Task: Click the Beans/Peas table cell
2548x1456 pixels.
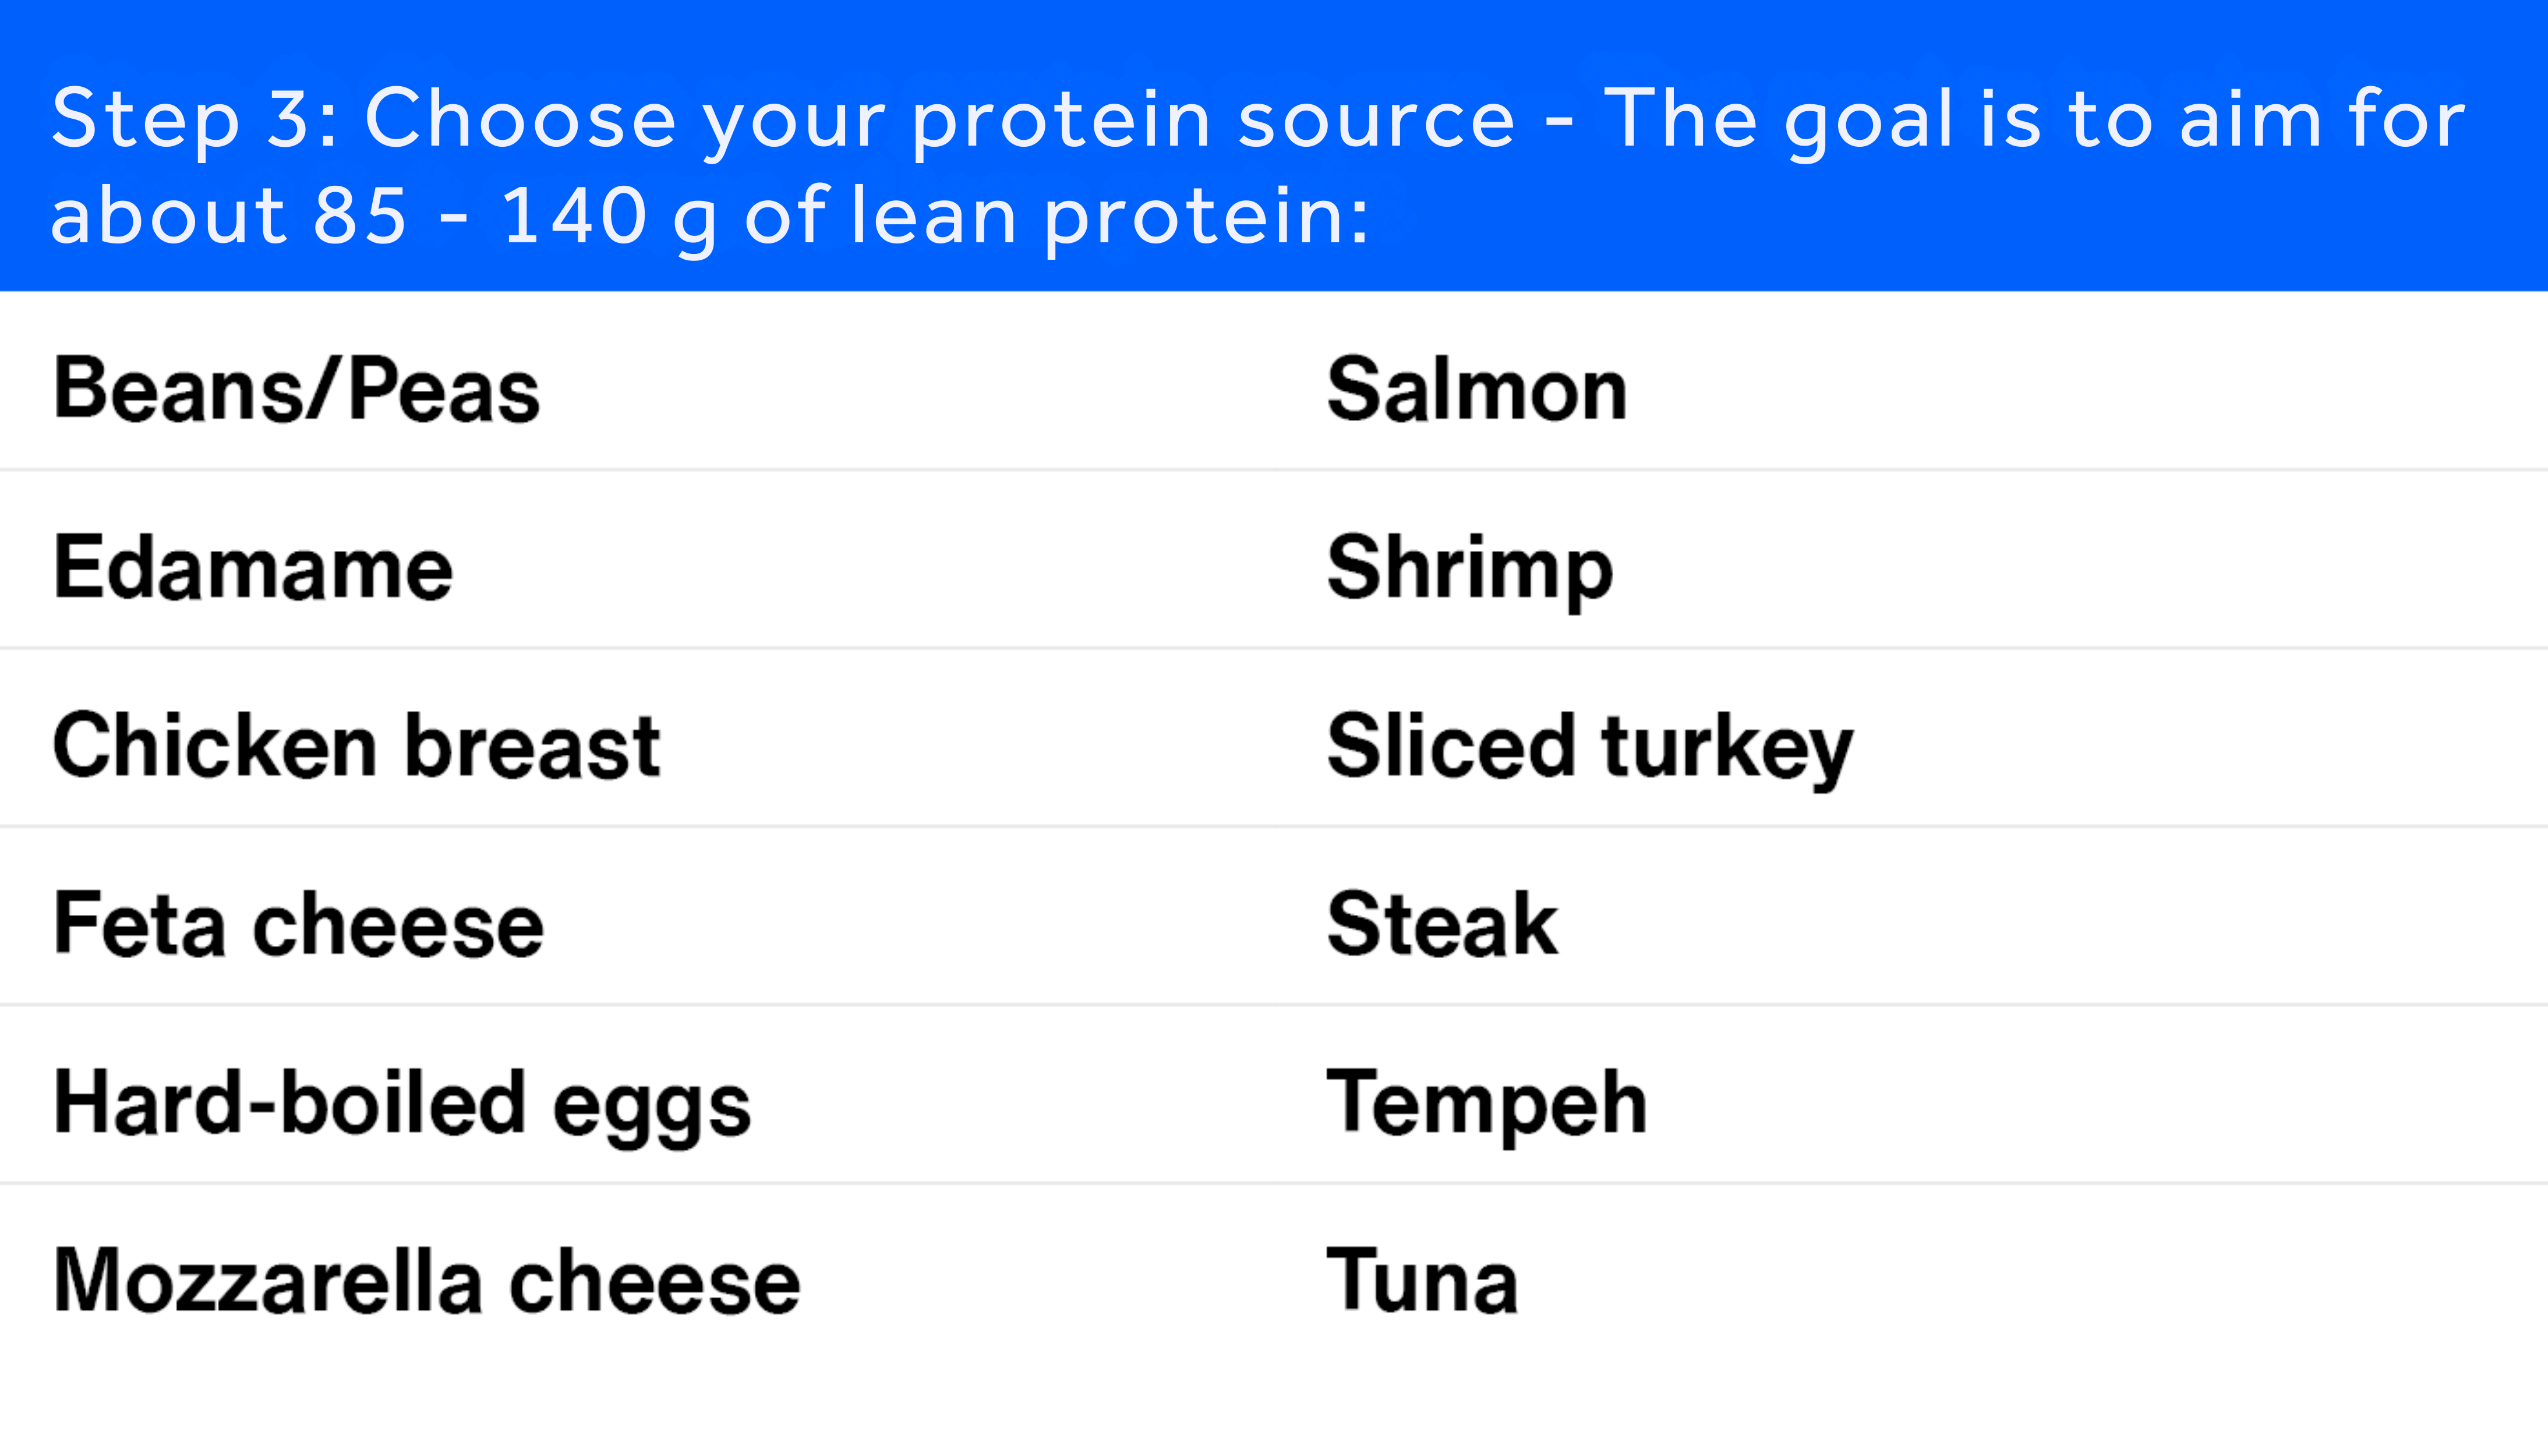Action: [297, 390]
